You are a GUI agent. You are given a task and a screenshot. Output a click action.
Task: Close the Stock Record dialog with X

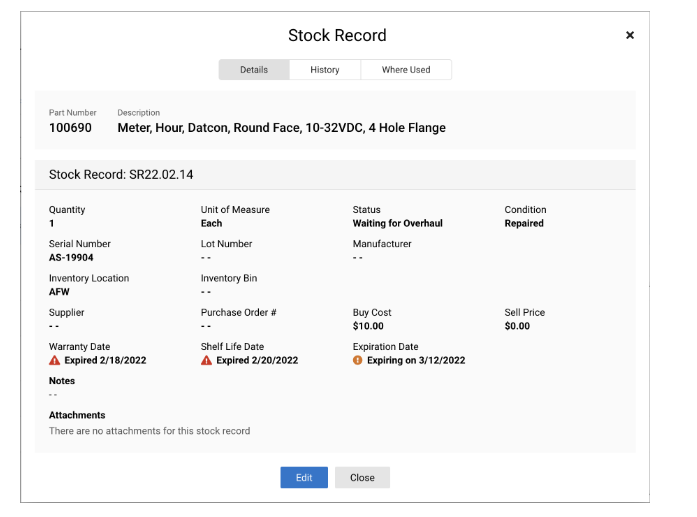click(x=629, y=35)
